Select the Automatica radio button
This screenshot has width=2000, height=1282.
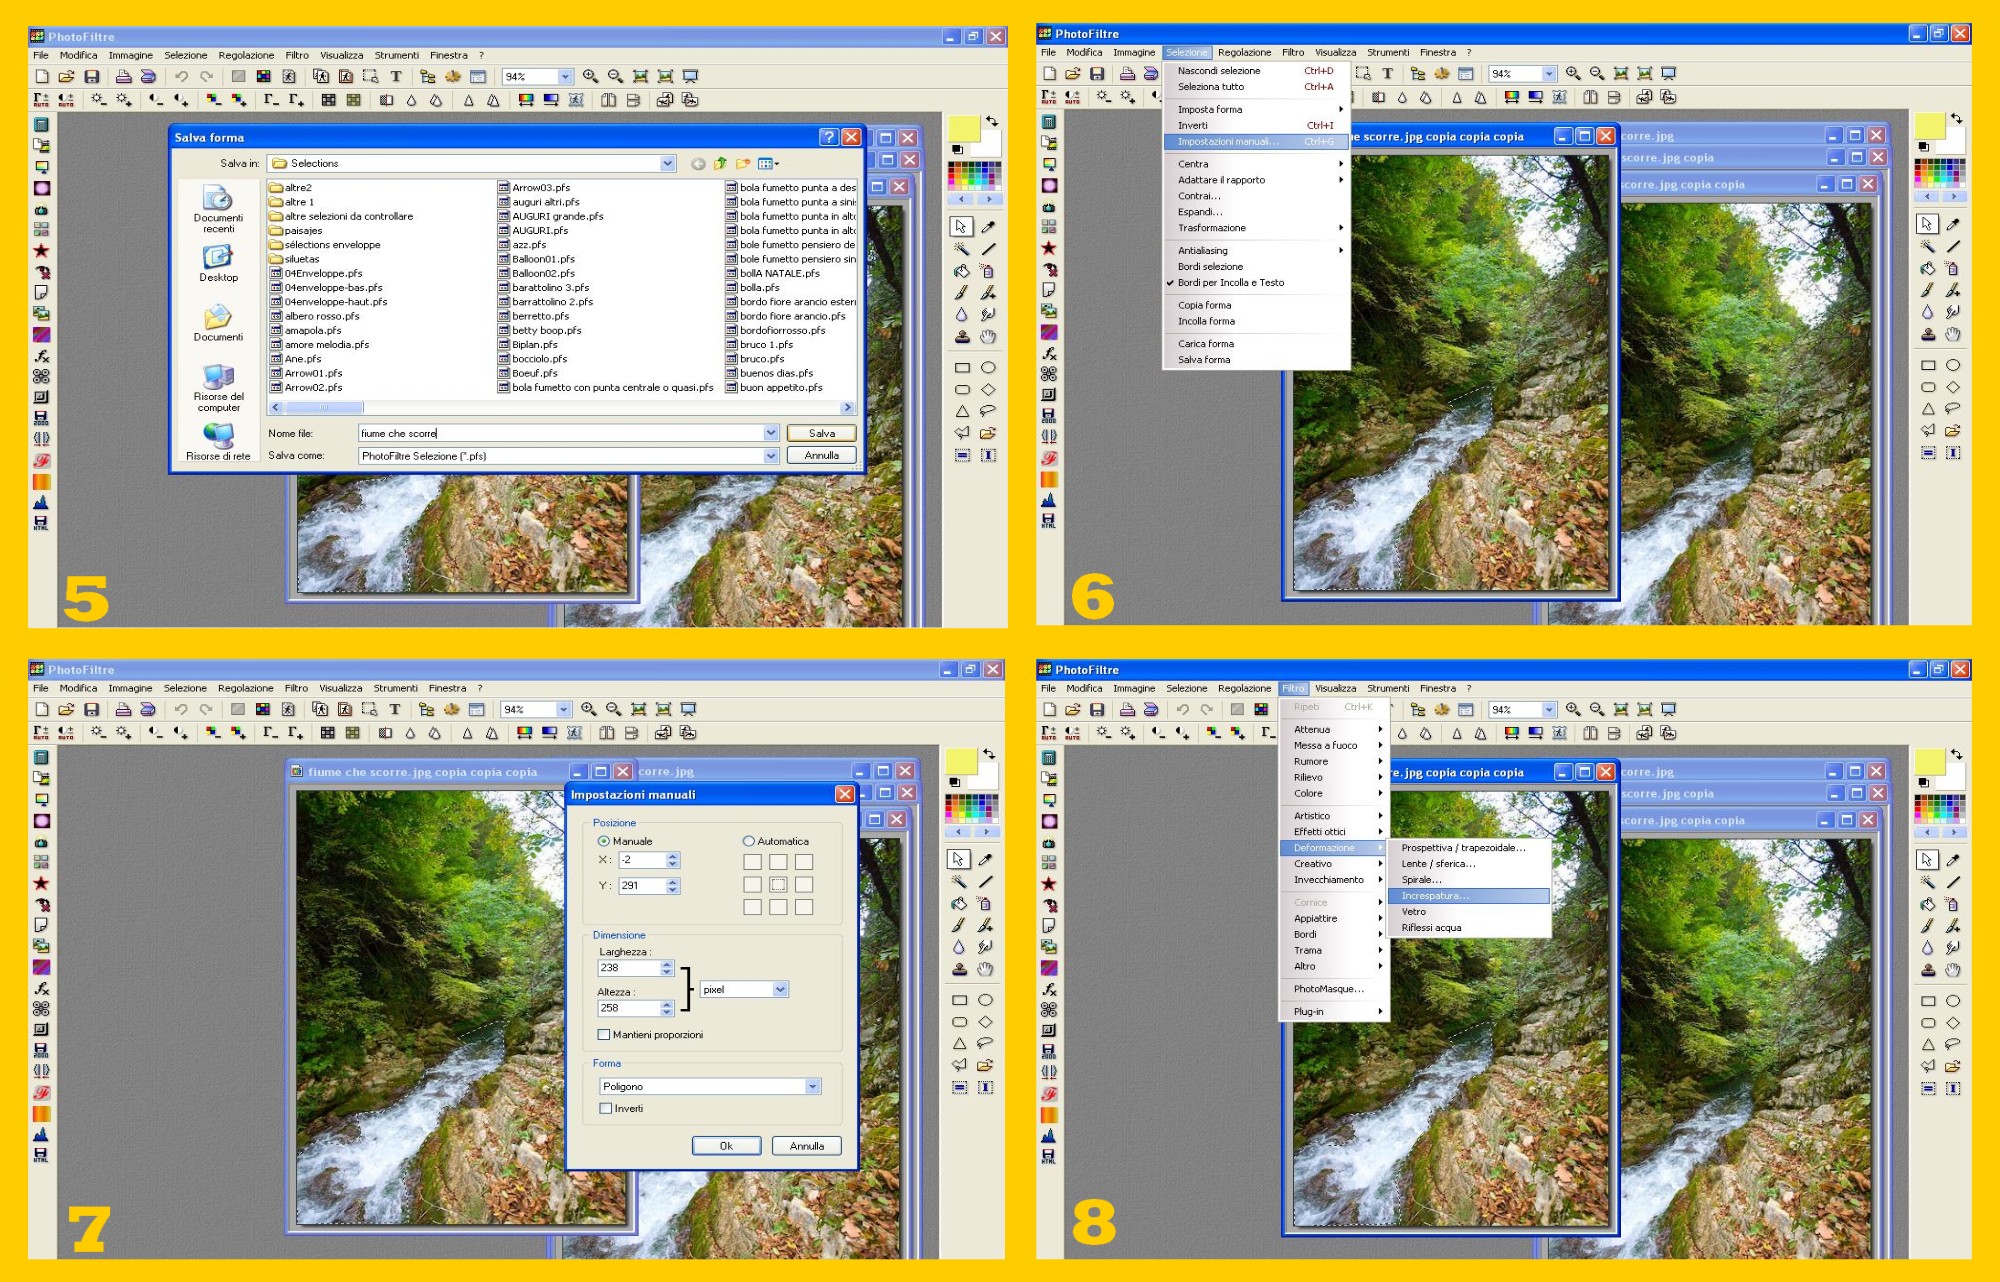(748, 841)
